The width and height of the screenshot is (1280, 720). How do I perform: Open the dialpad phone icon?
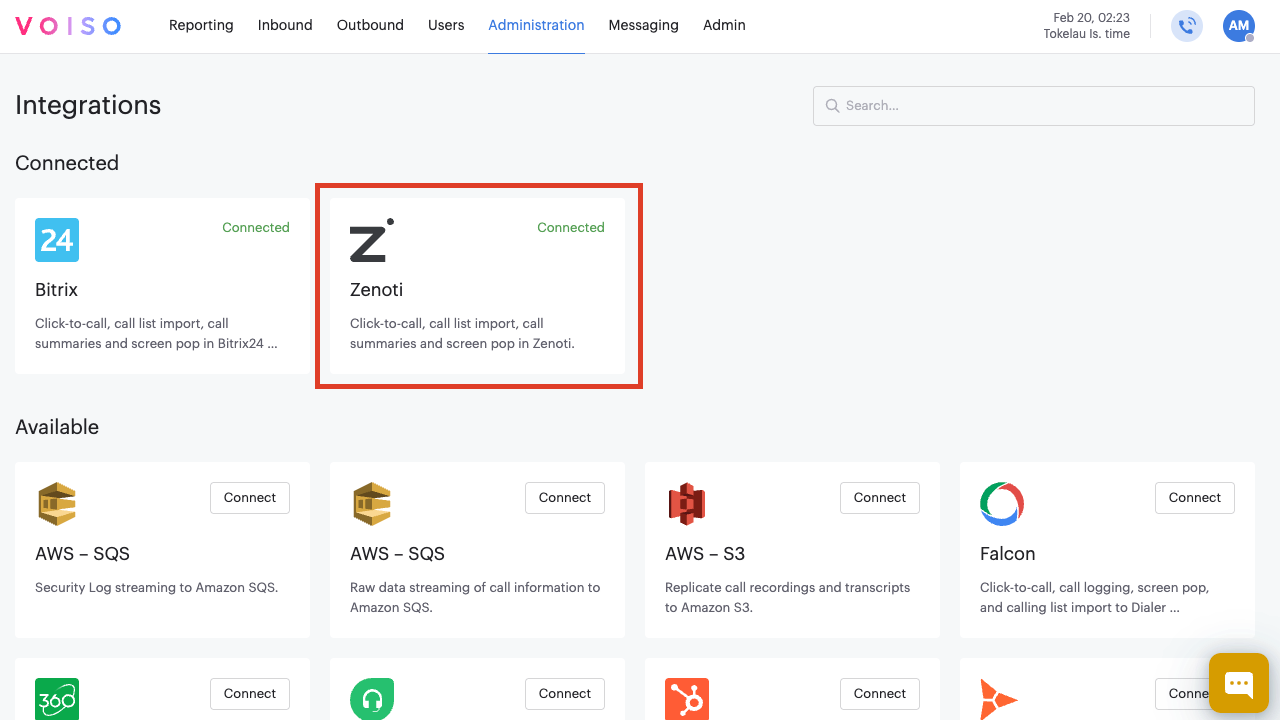[x=1187, y=26]
